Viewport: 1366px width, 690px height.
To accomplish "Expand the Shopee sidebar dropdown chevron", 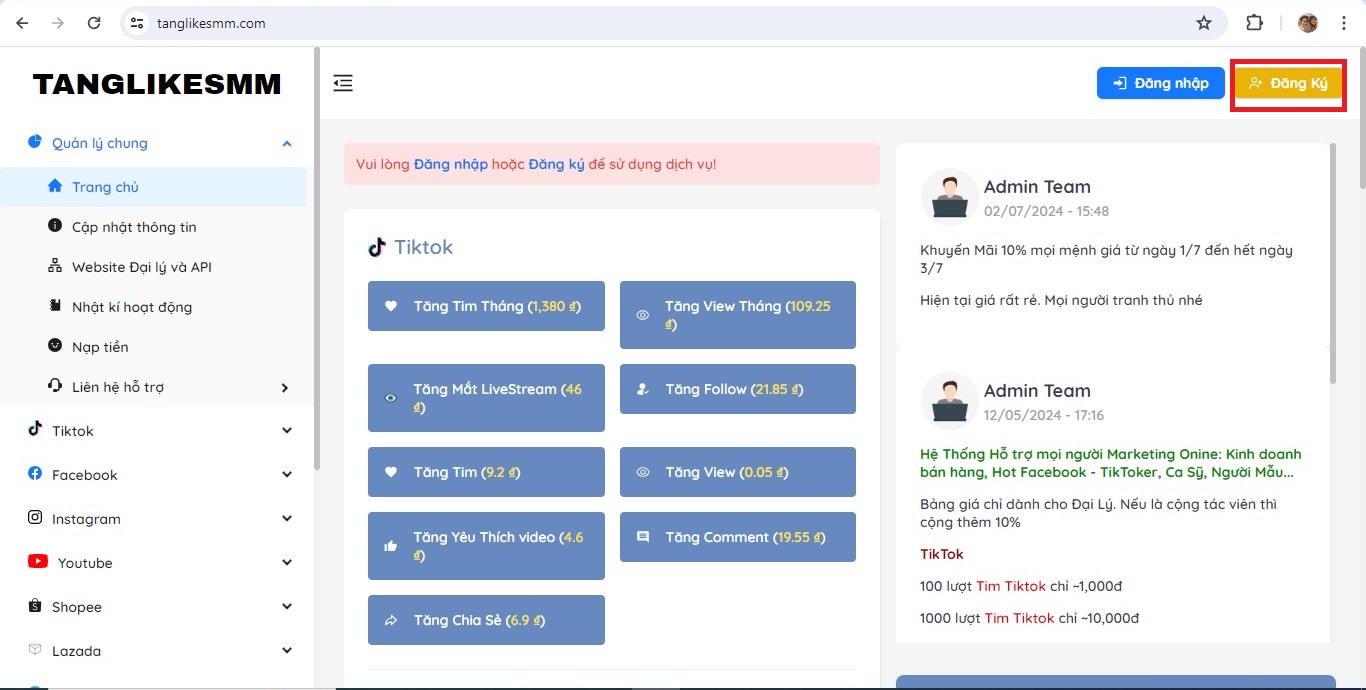I will coord(287,607).
